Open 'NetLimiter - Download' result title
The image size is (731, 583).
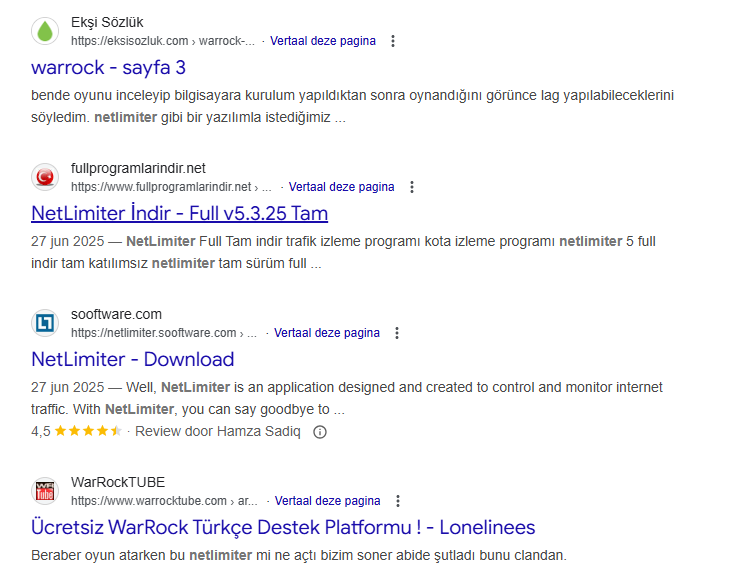[x=132, y=359]
